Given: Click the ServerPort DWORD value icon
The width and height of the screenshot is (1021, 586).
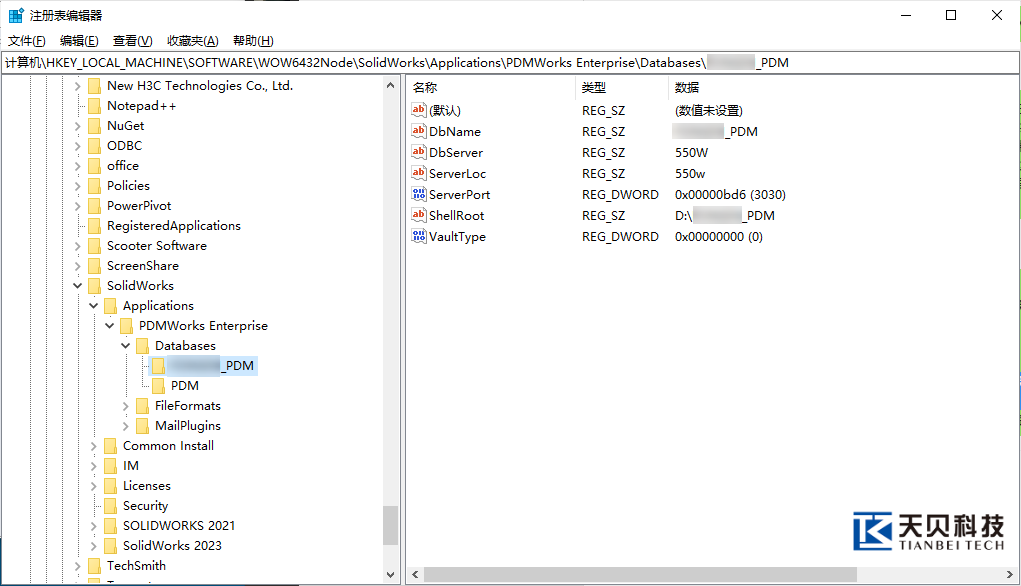Looking at the screenshot, I should tap(419, 194).
